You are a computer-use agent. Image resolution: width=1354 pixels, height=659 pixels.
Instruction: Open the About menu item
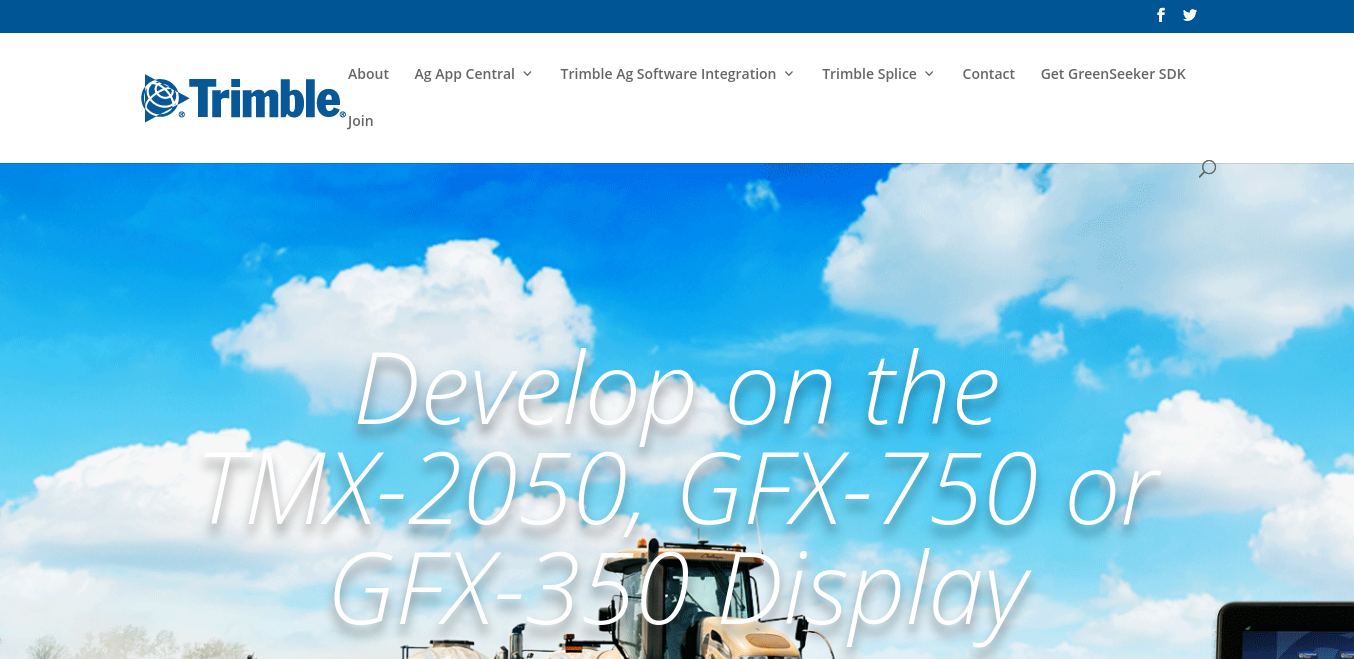click(368, 74)
